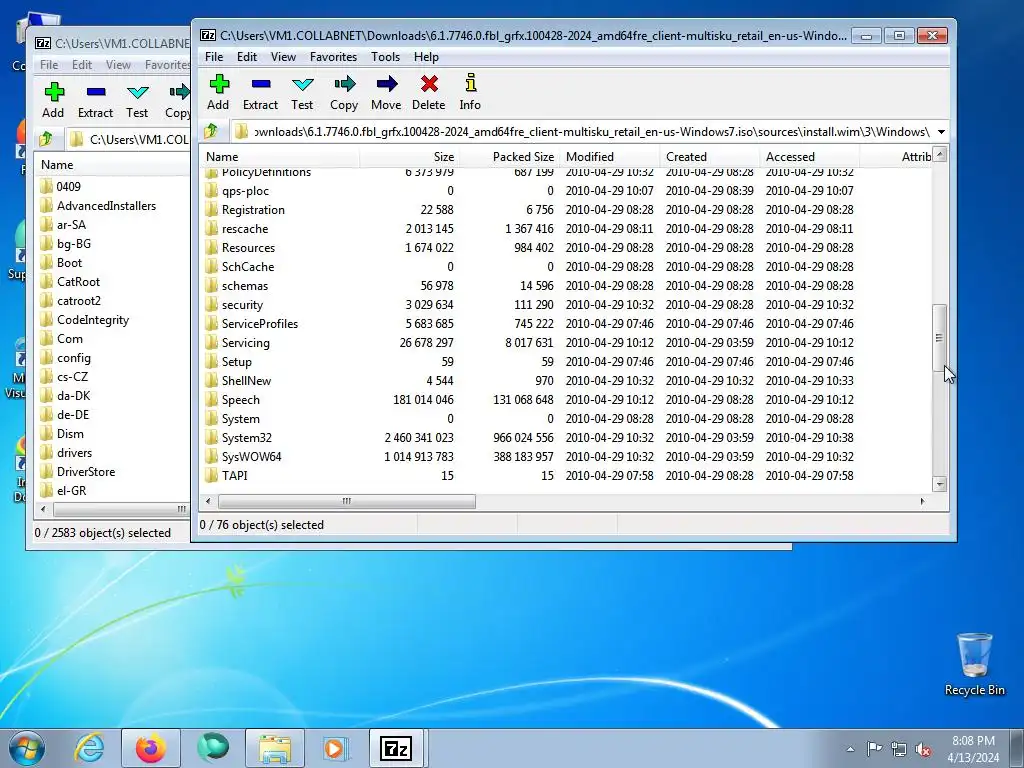Click Test icon in front 7-Zip window

[302, 84]
